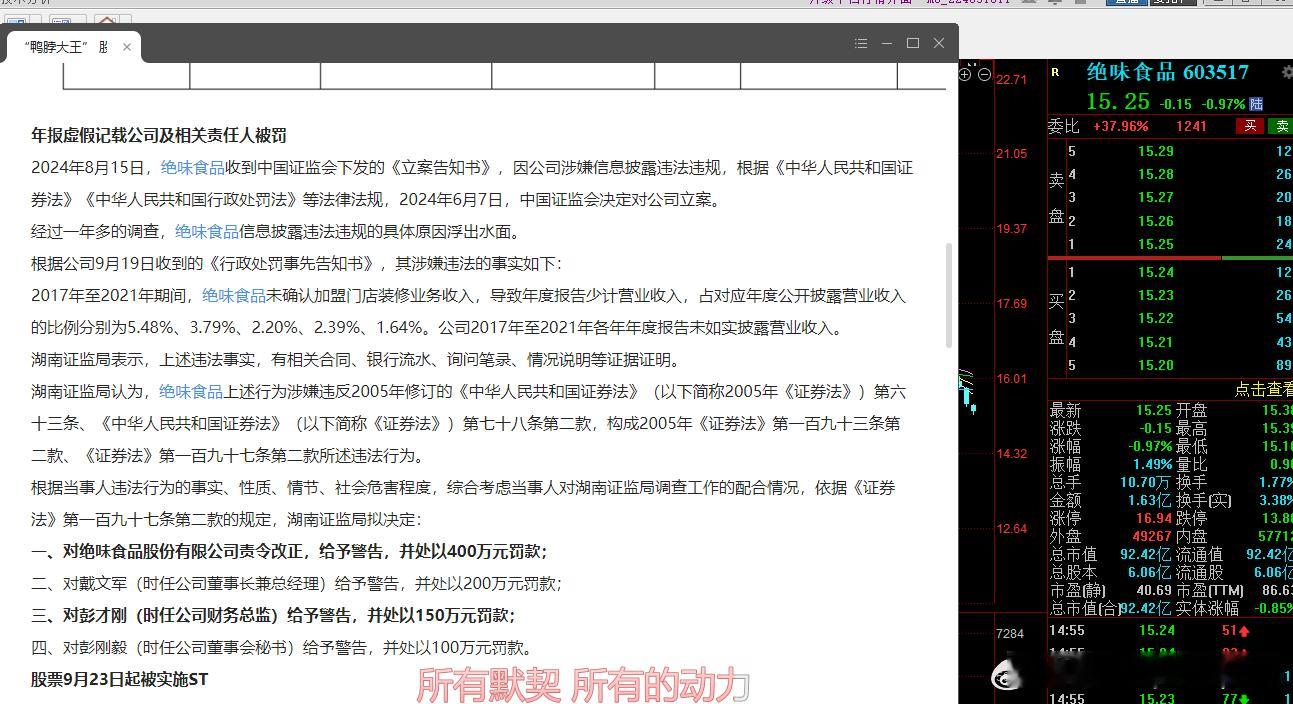1293x704 pixels.
Task: Click the 点击查看 yellow link
Action: [x=1263, y=389]
